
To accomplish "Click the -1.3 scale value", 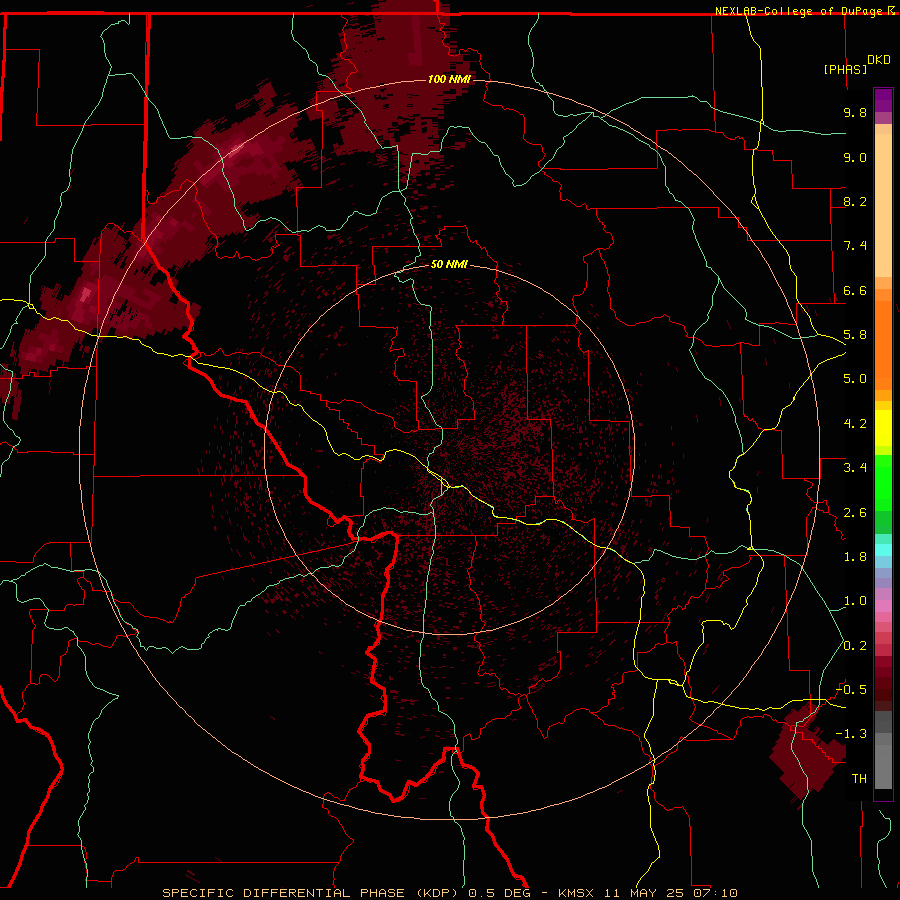I will (851, 734).
